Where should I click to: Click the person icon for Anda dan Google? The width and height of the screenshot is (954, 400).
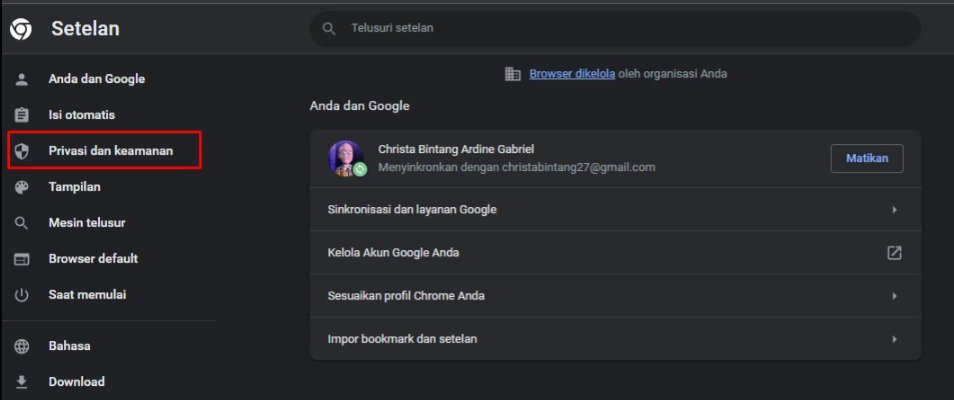21,79
